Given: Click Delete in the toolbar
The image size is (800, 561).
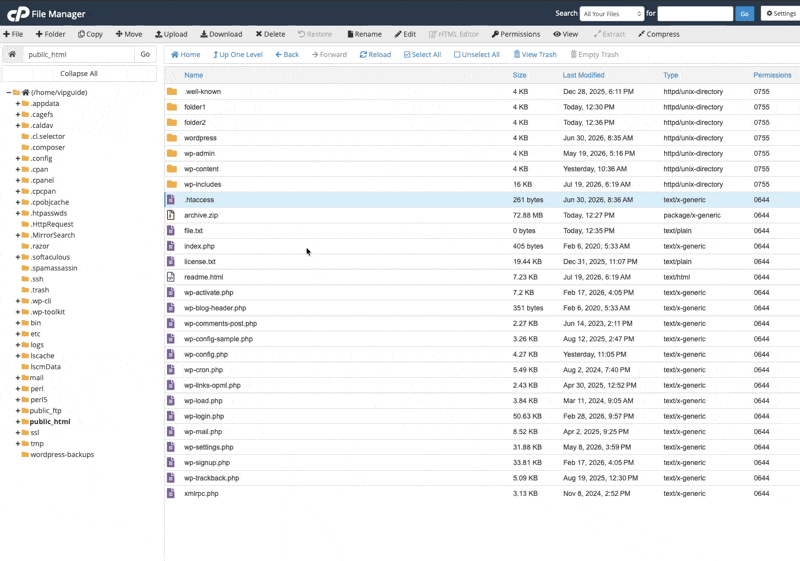Looking at the screenshot, I should (x=270, y=34).
